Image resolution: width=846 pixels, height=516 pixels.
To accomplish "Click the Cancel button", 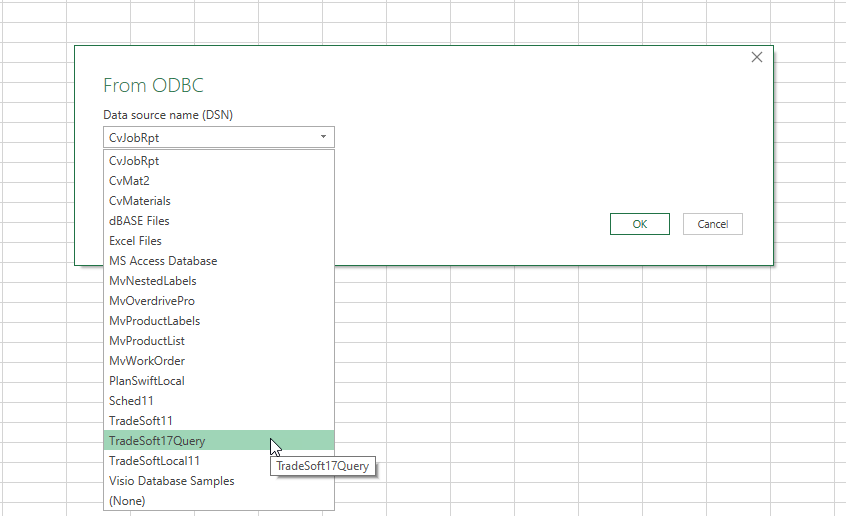I will coord(712,224).
